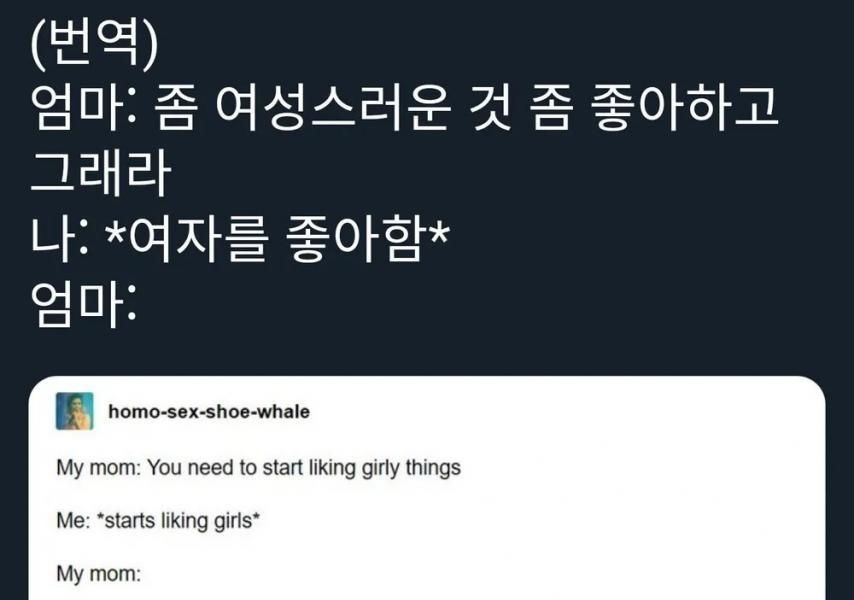Open the homo-sex-shoe-whale username link
This screenshot has height=600, width=854.
208,411
